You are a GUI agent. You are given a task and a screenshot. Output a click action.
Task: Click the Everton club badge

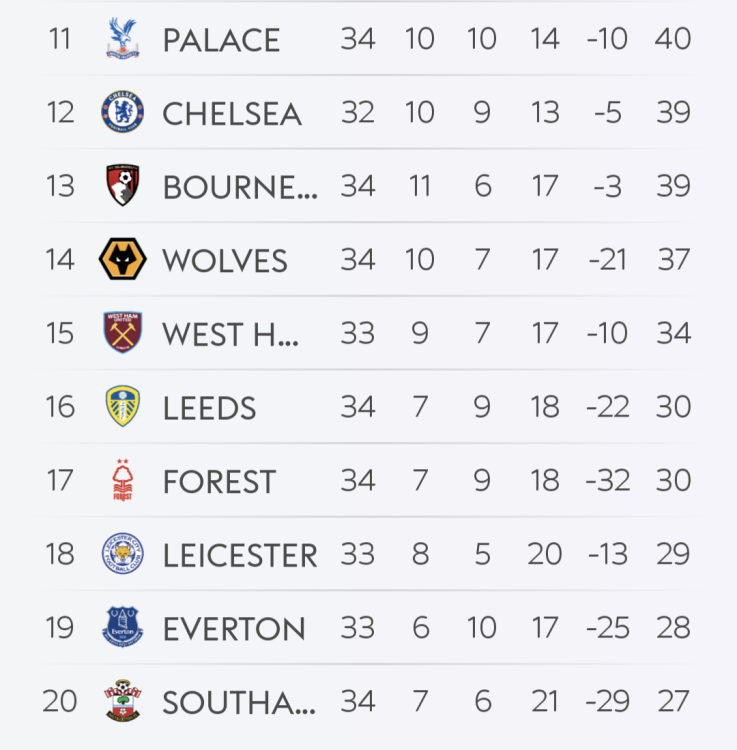click(122, 628)
